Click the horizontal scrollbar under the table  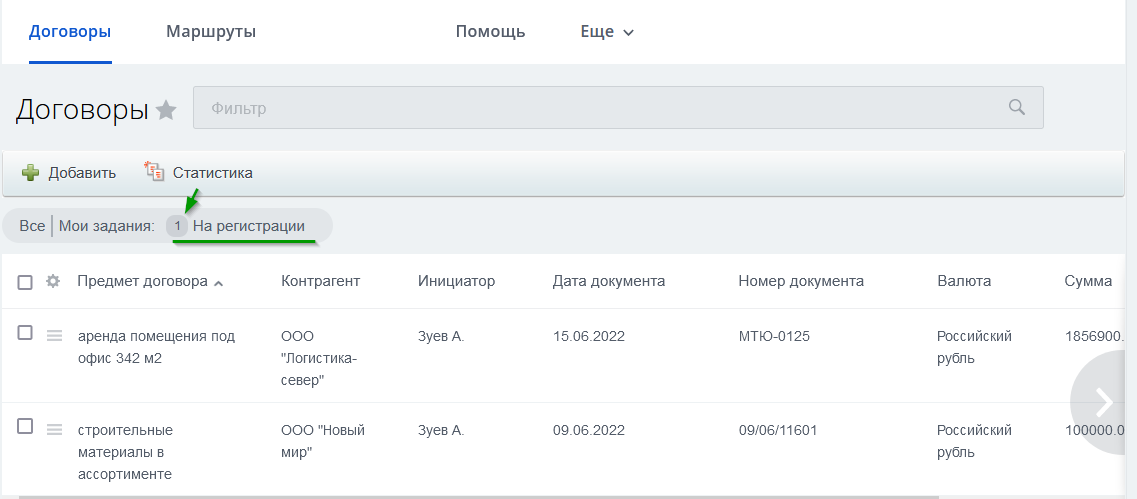480,495
